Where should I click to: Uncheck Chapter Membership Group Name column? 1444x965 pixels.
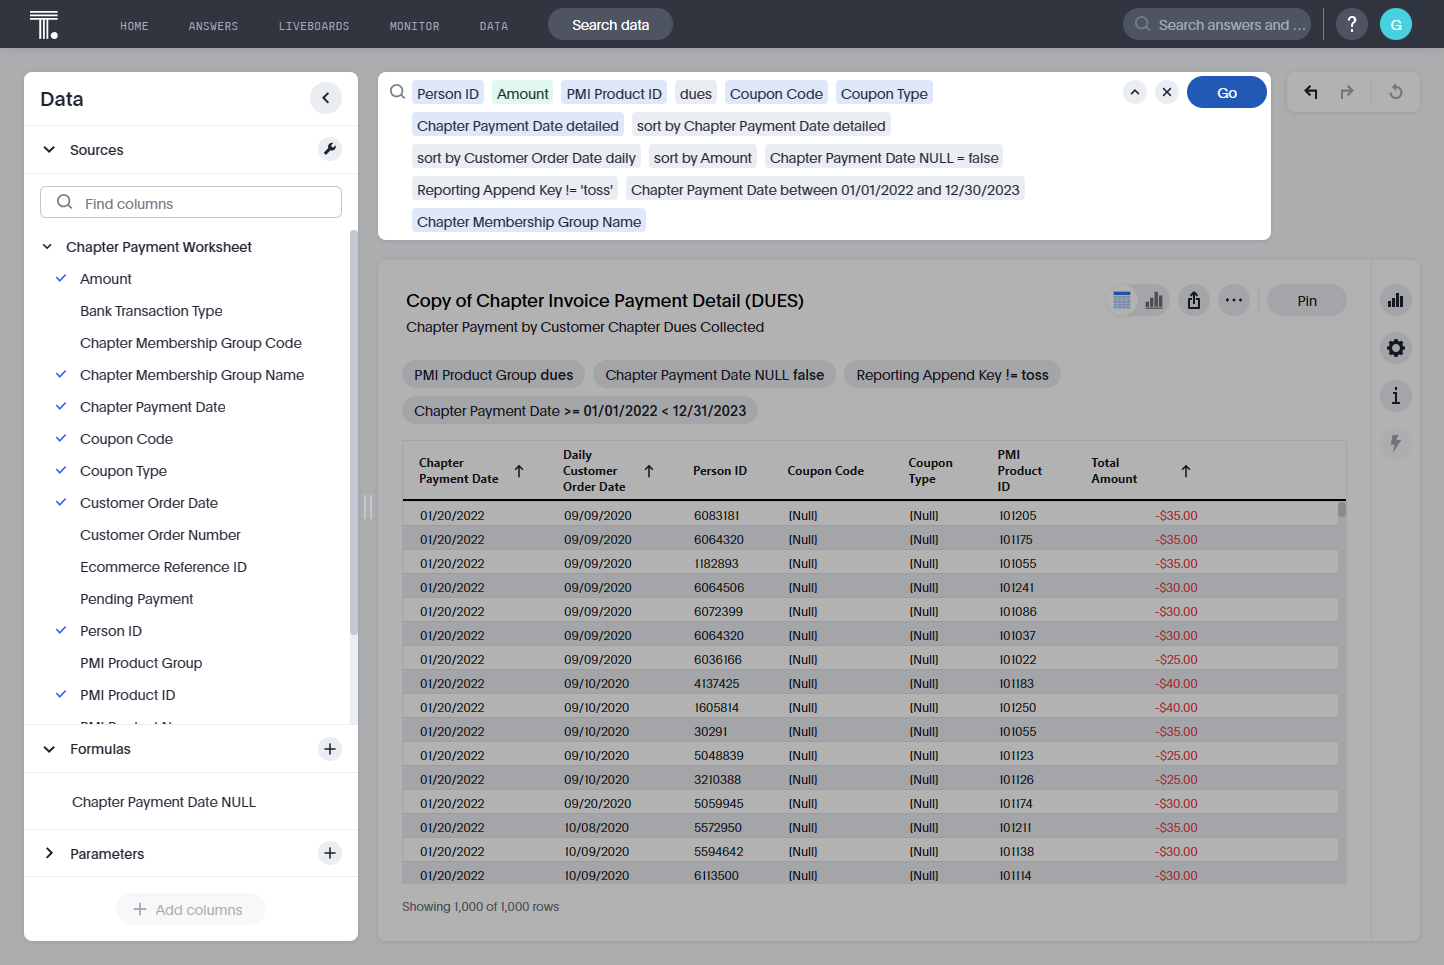point(61,374)
